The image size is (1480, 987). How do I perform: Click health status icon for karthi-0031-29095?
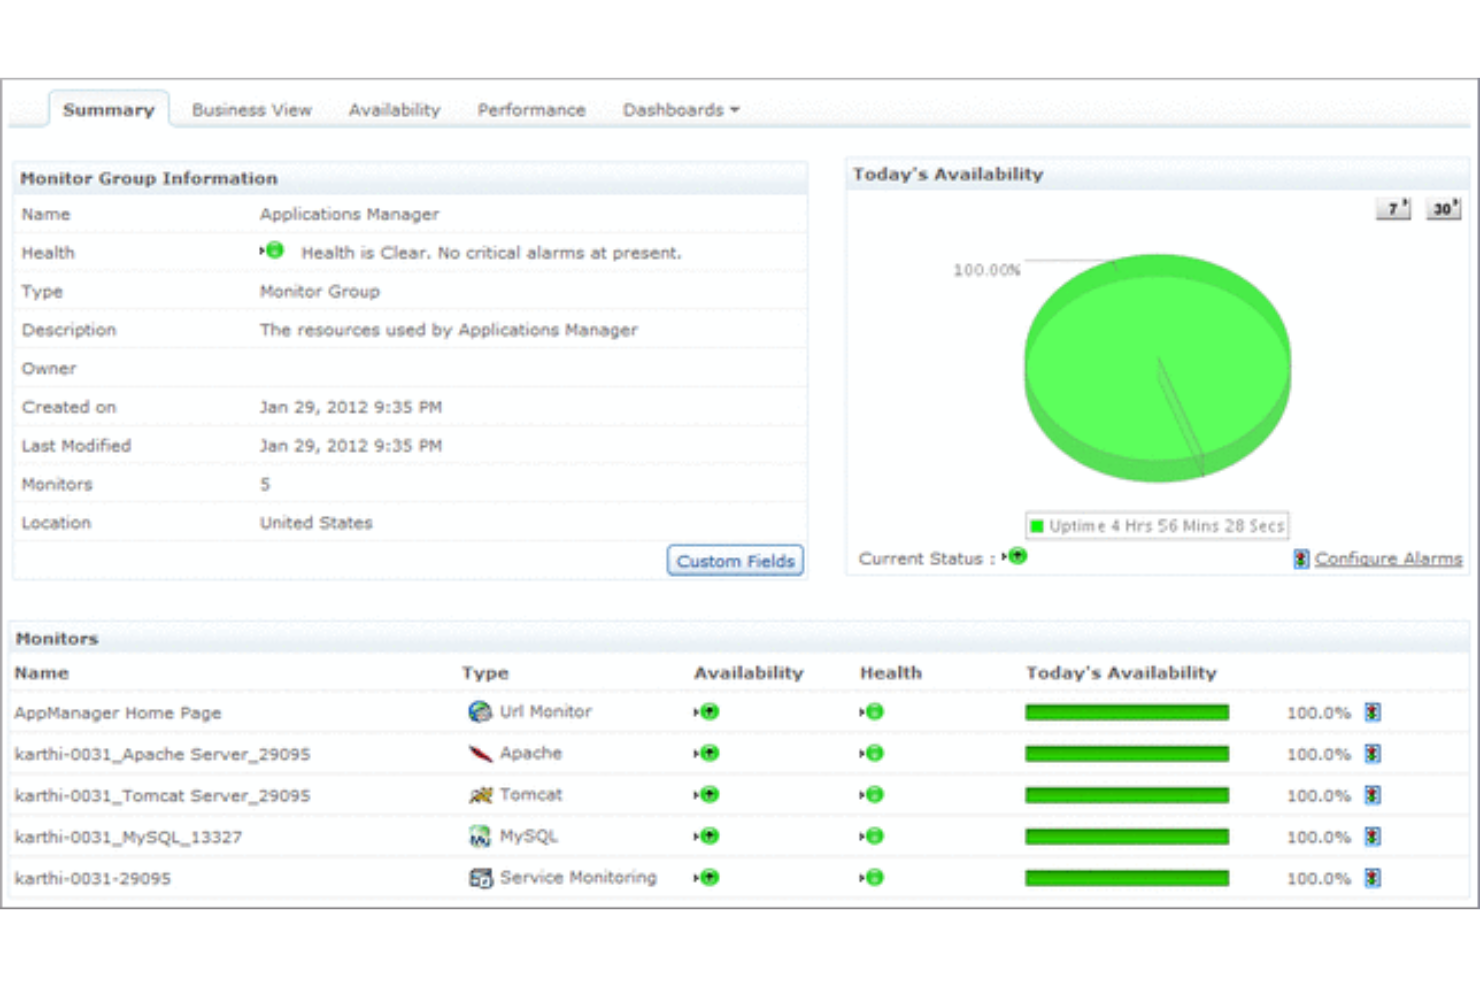pos(872,878)
